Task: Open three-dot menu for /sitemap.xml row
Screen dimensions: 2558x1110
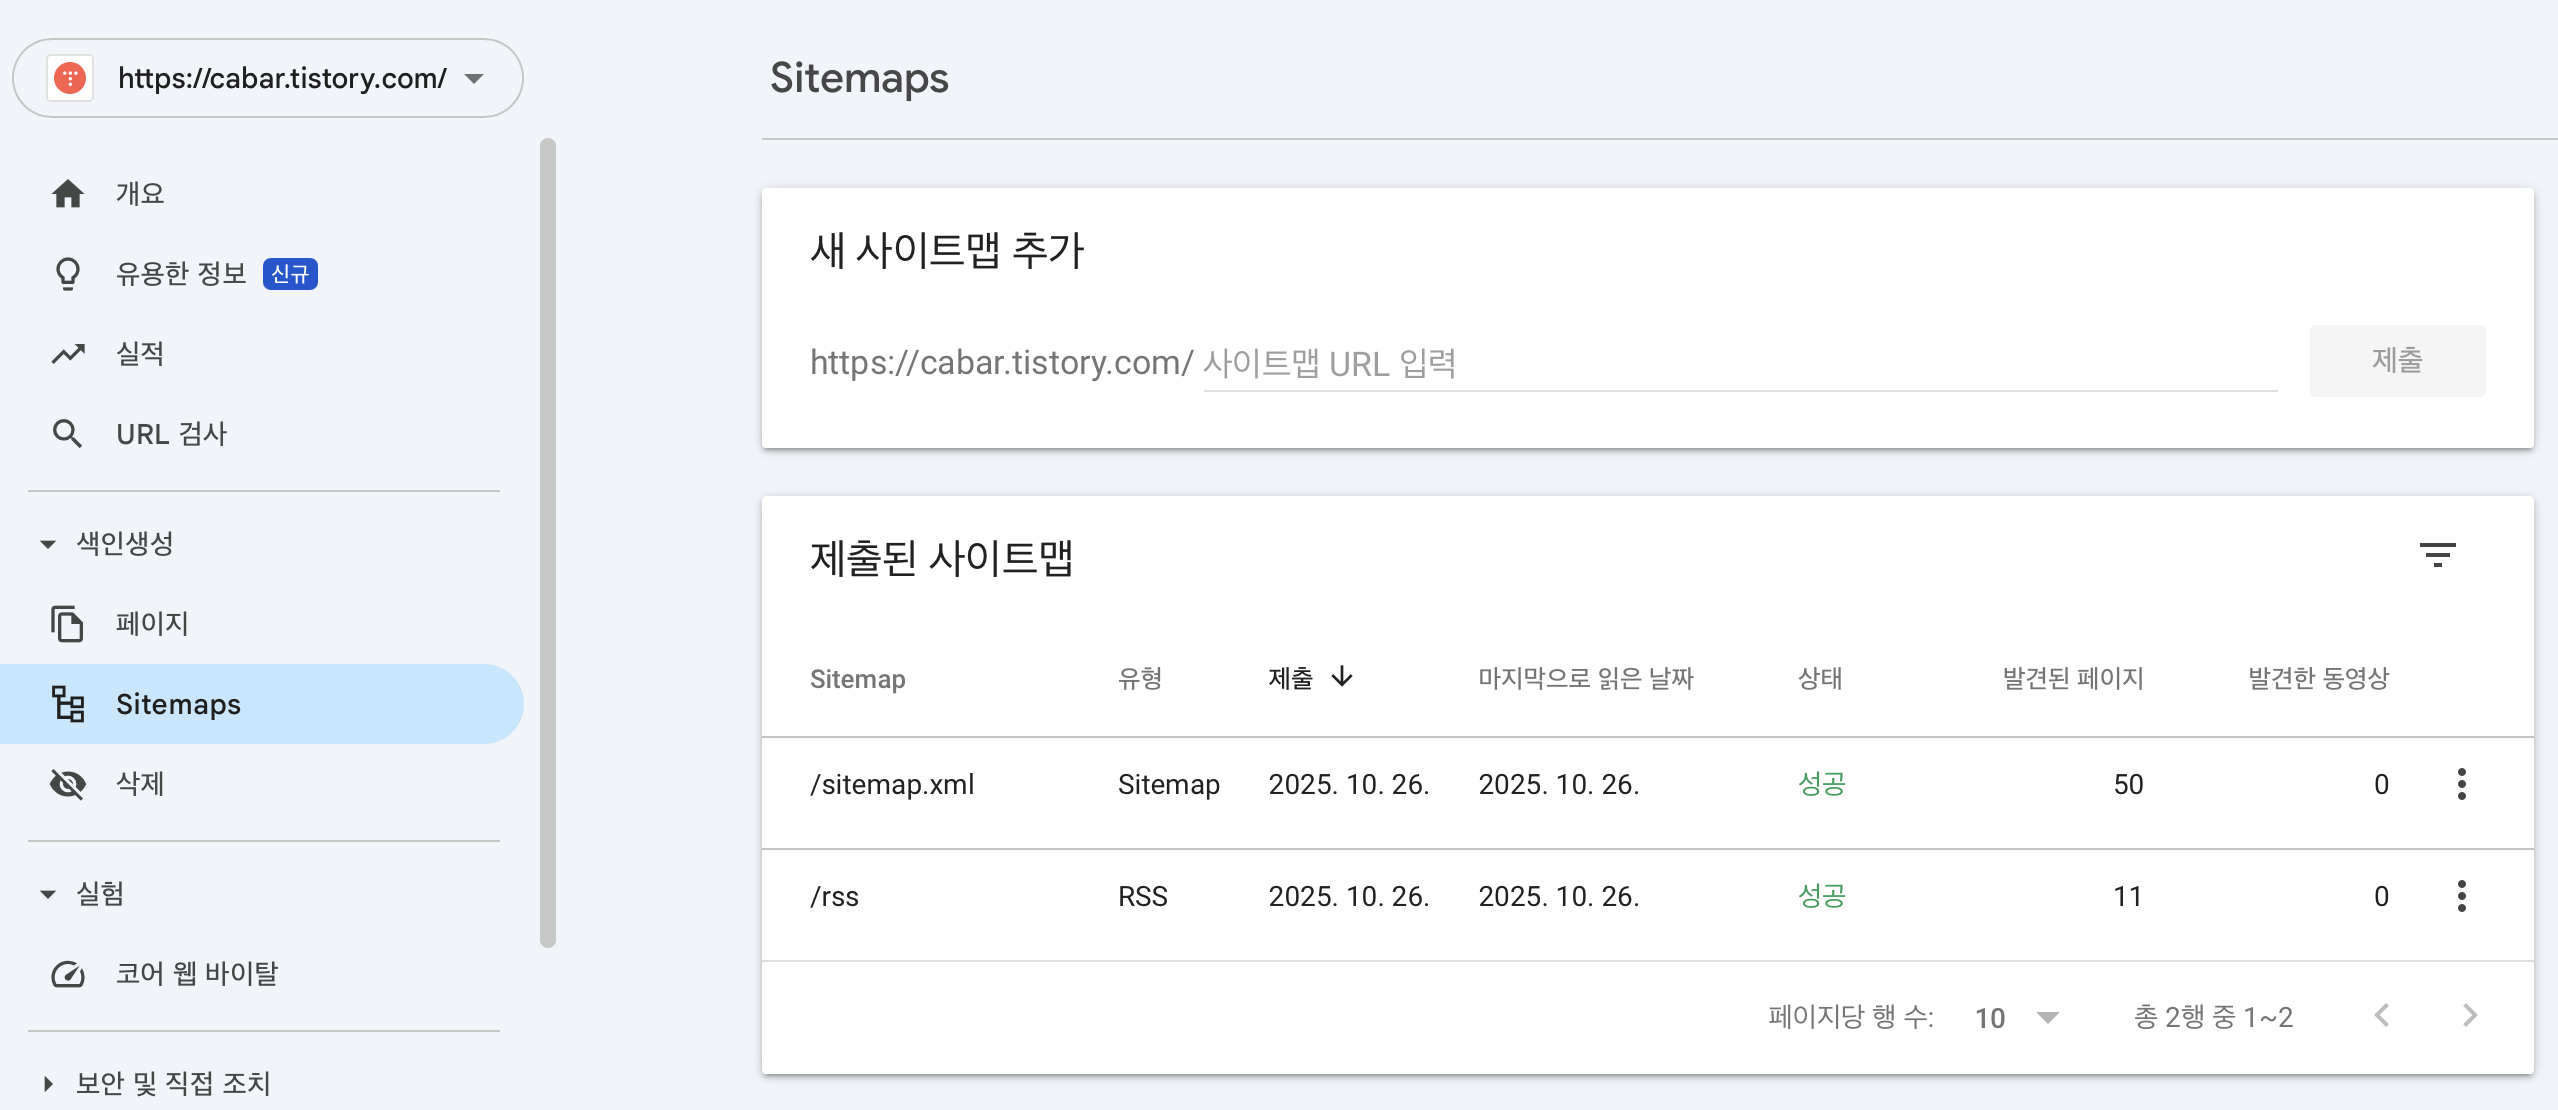Action: [2462, 784]
